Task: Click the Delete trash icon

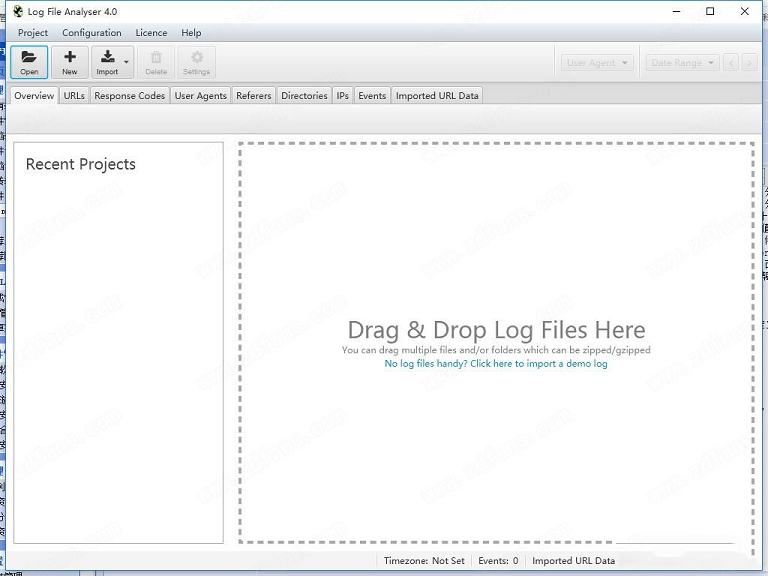Action: (x=156, y=57)
